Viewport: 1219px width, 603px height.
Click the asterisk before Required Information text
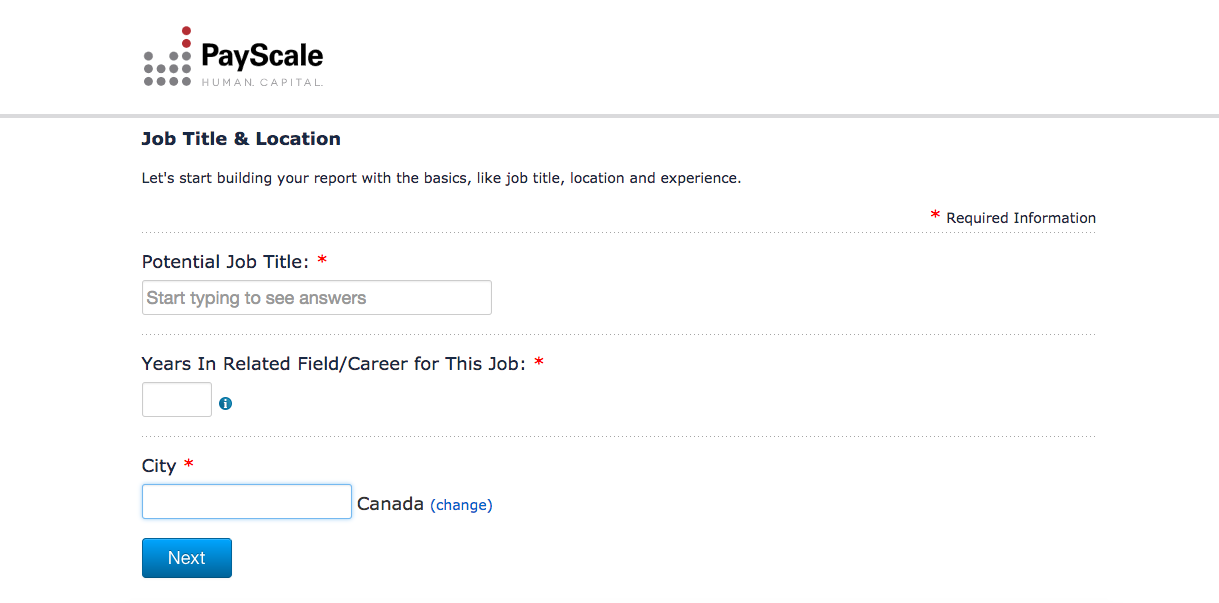coord(934,215)
